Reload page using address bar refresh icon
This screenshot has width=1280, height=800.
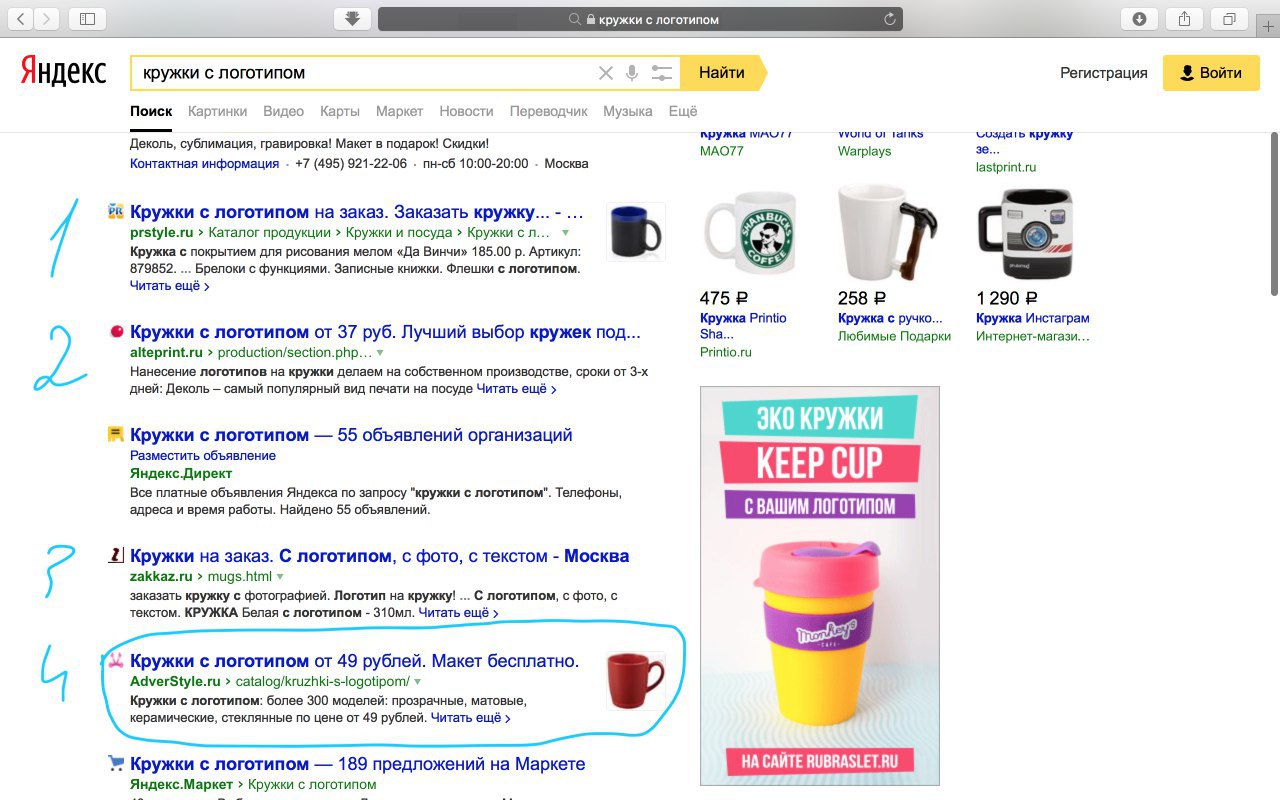click(890, 19)
